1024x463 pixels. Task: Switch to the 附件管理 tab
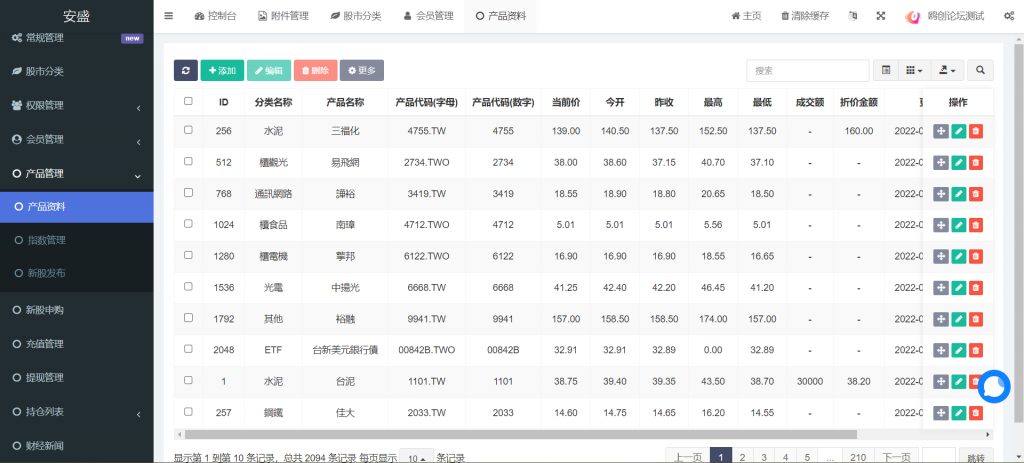tap(283, 16)
